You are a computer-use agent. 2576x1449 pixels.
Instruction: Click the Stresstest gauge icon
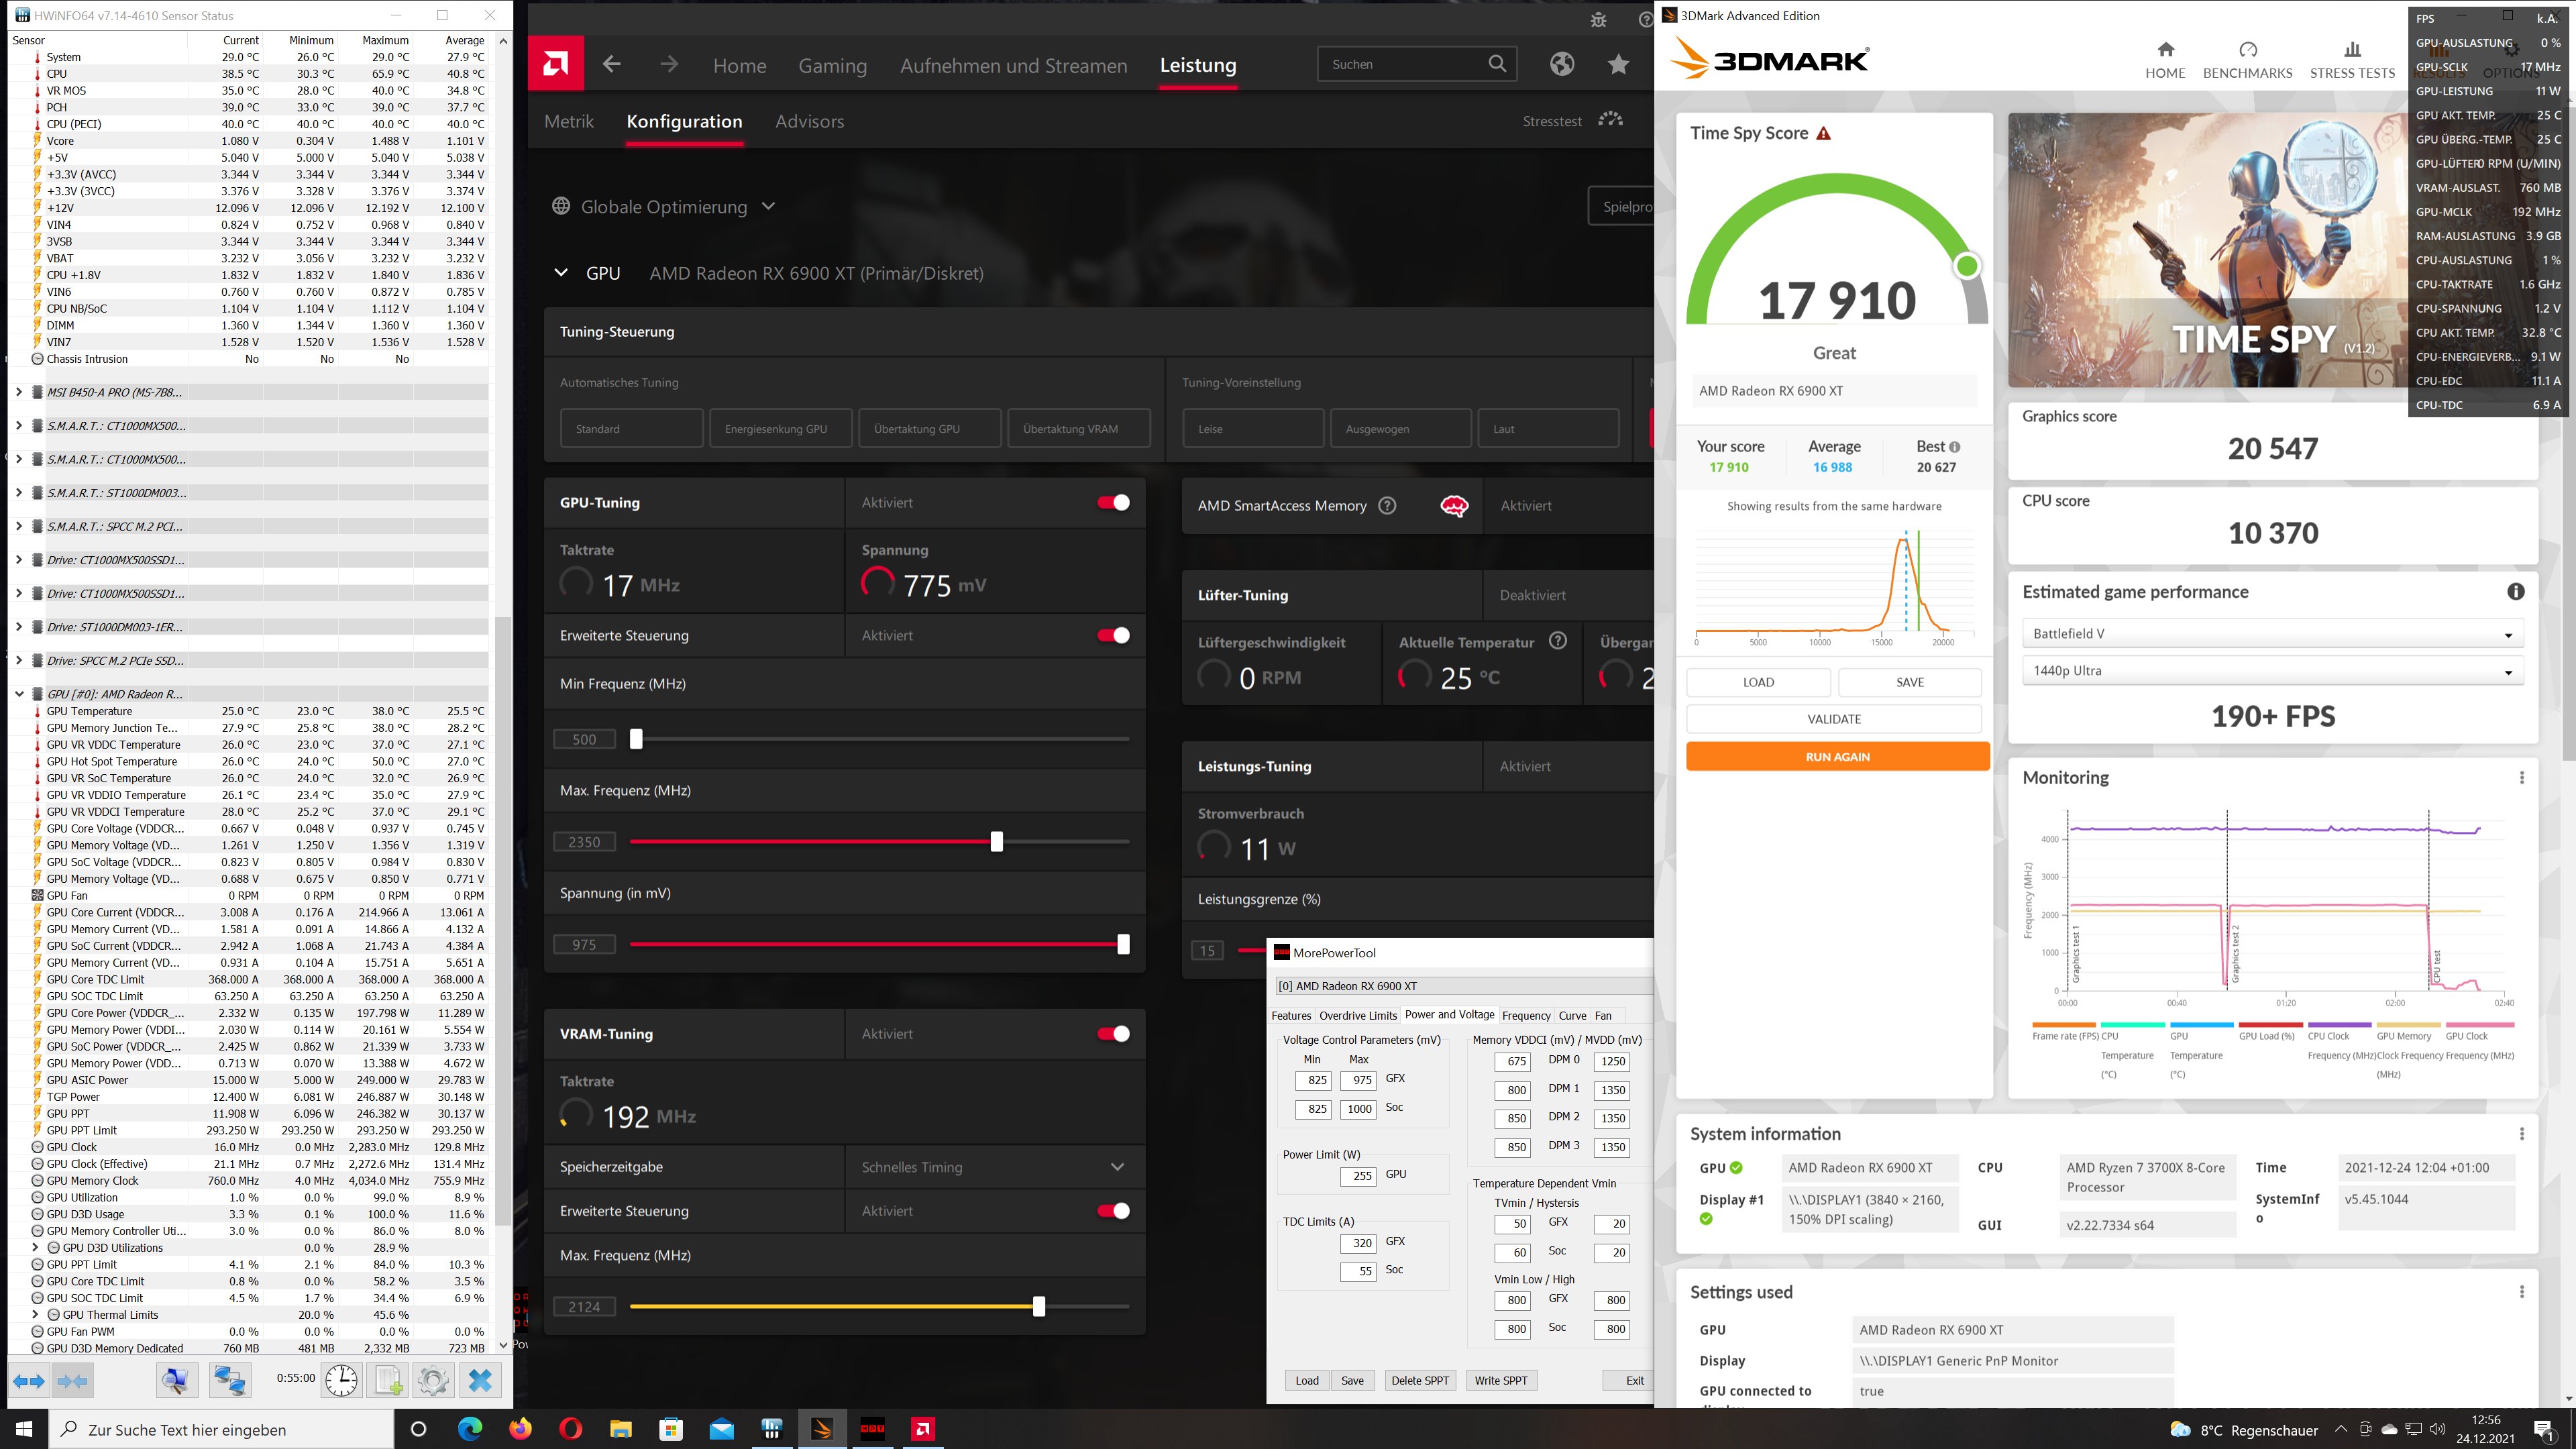coord(1610,120)
